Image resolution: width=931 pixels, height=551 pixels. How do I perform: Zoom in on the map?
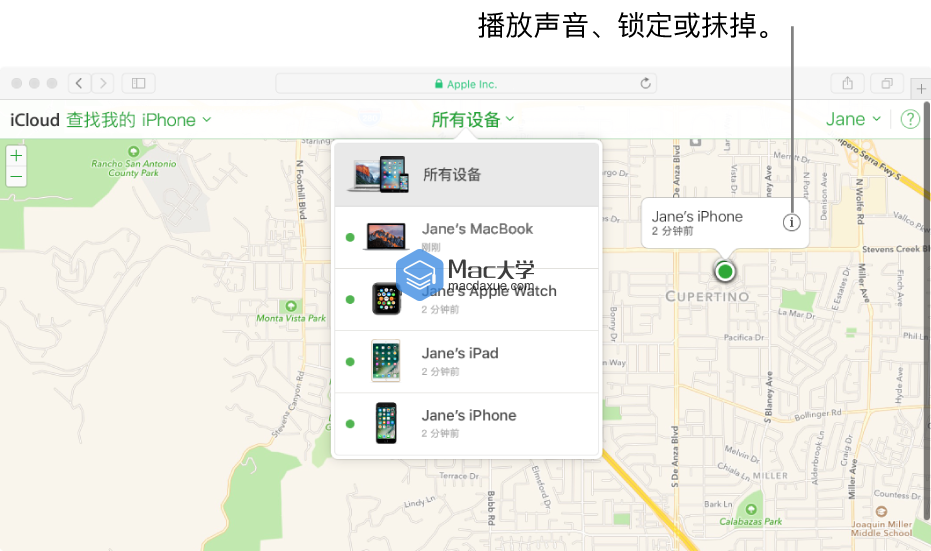coord(16,156)
